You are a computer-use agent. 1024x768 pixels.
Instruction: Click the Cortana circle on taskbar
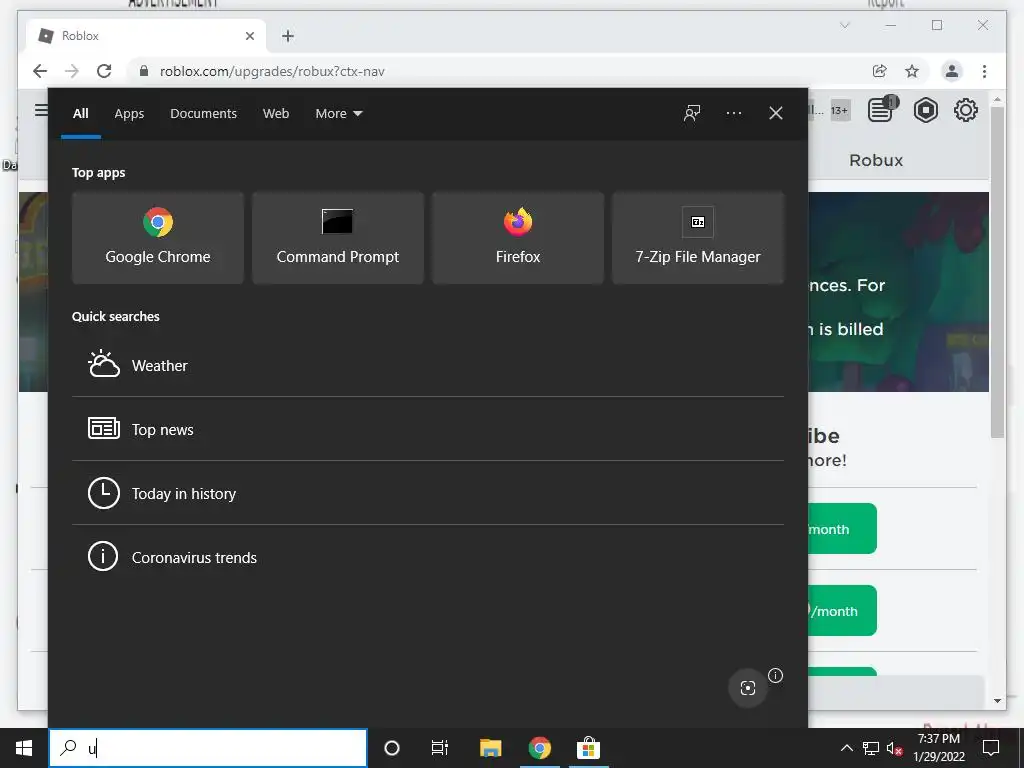[x=392, y=748]
